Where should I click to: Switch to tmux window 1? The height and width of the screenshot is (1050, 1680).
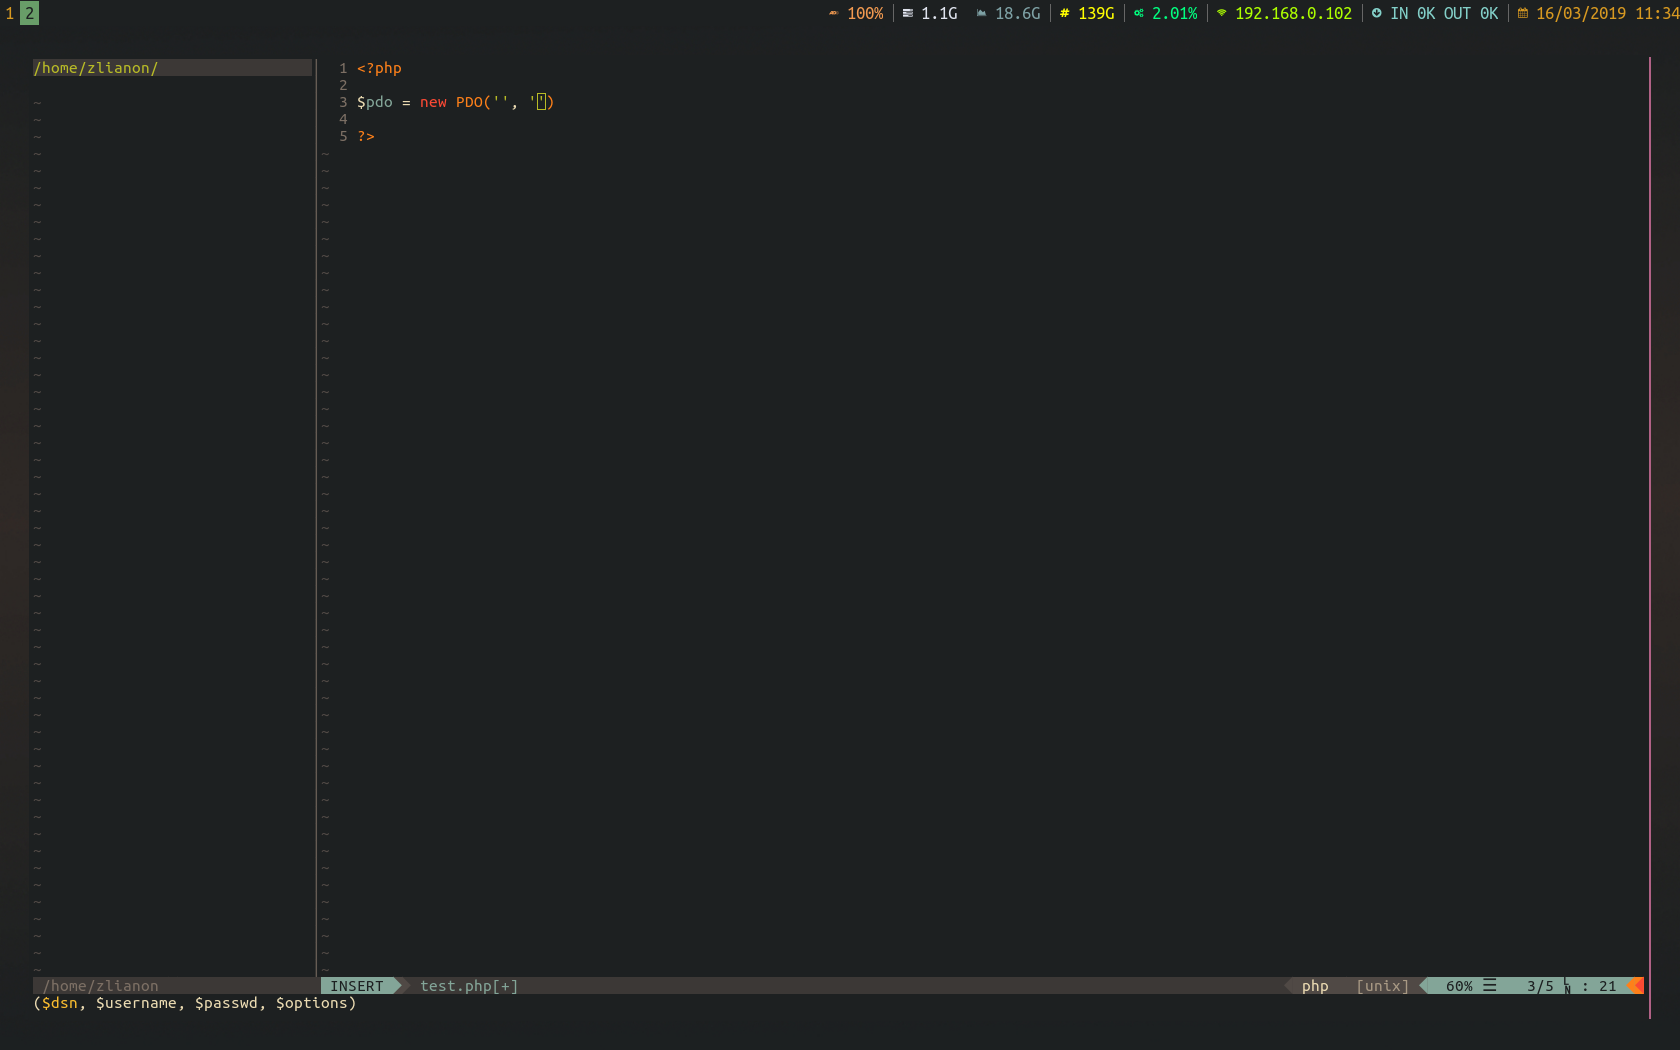(8, 13)
